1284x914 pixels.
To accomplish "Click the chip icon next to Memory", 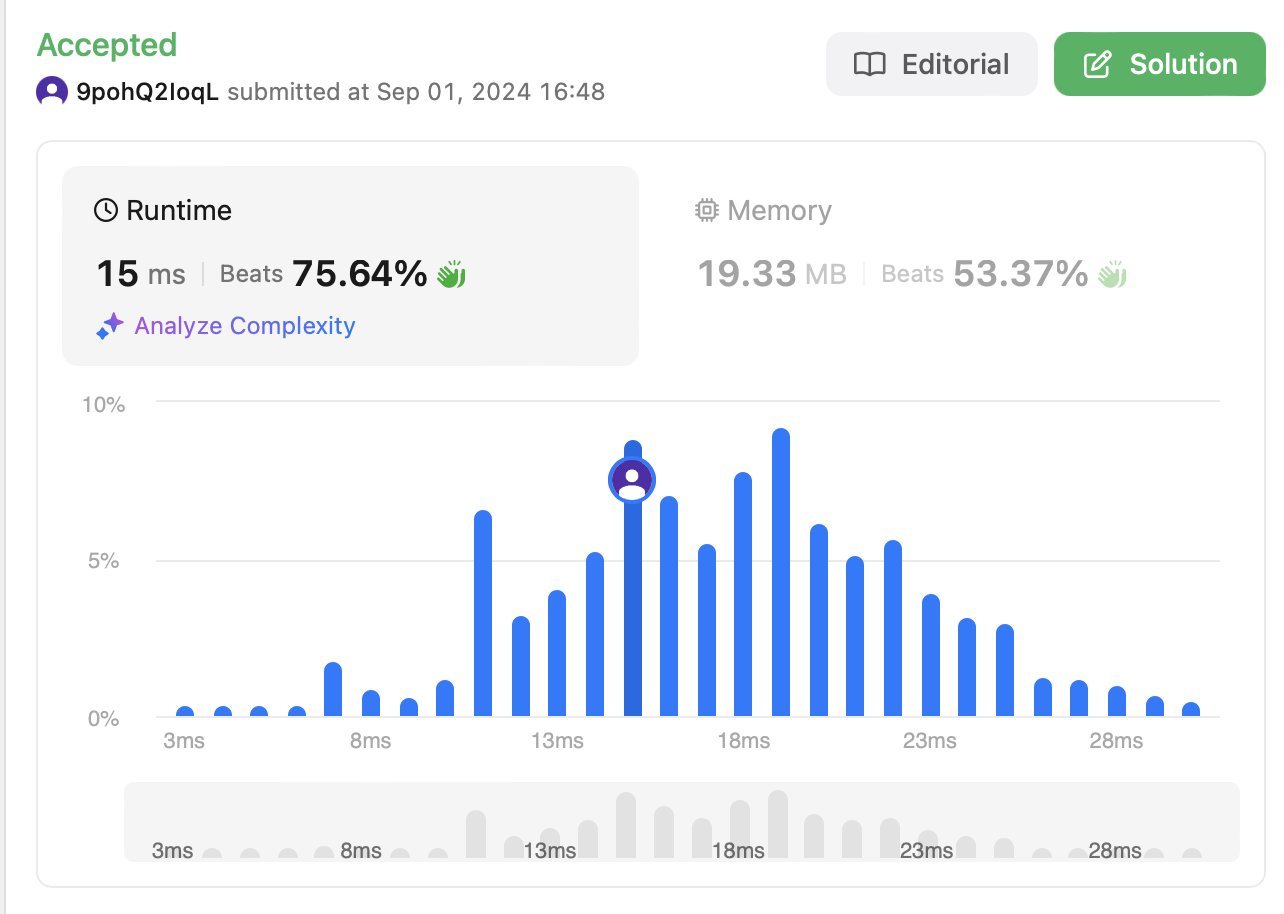I will pos(707,210).
